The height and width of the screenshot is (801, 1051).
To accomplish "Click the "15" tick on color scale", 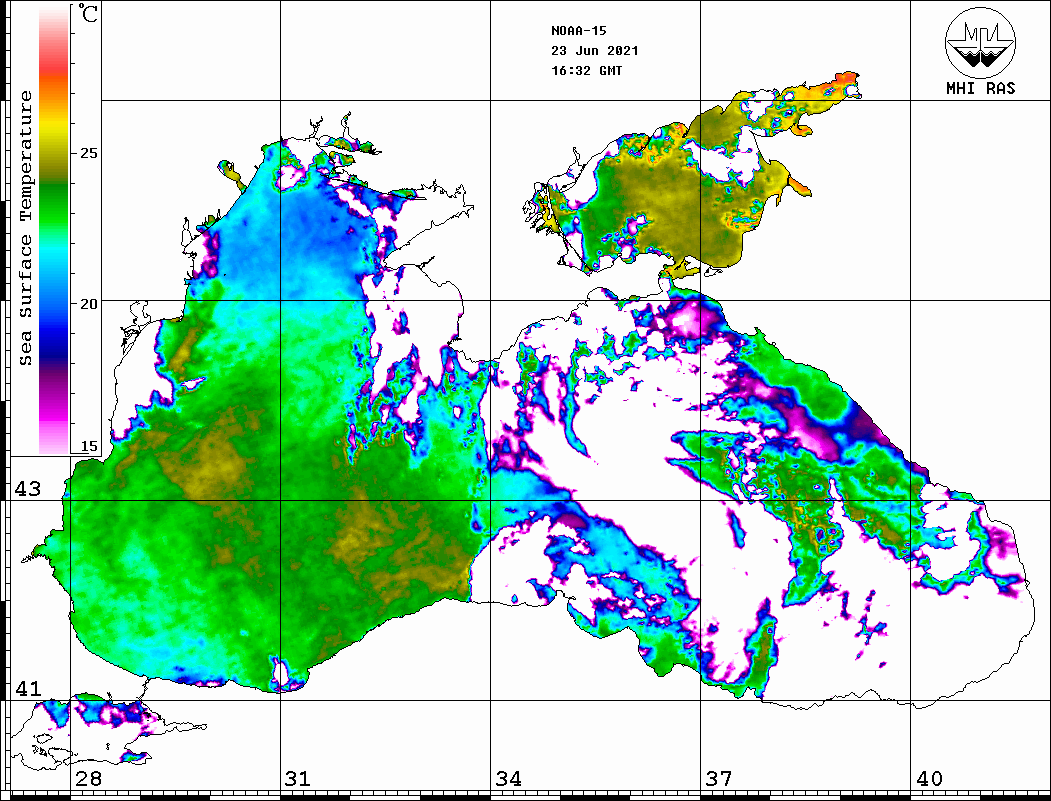I will tap(88, 446).
